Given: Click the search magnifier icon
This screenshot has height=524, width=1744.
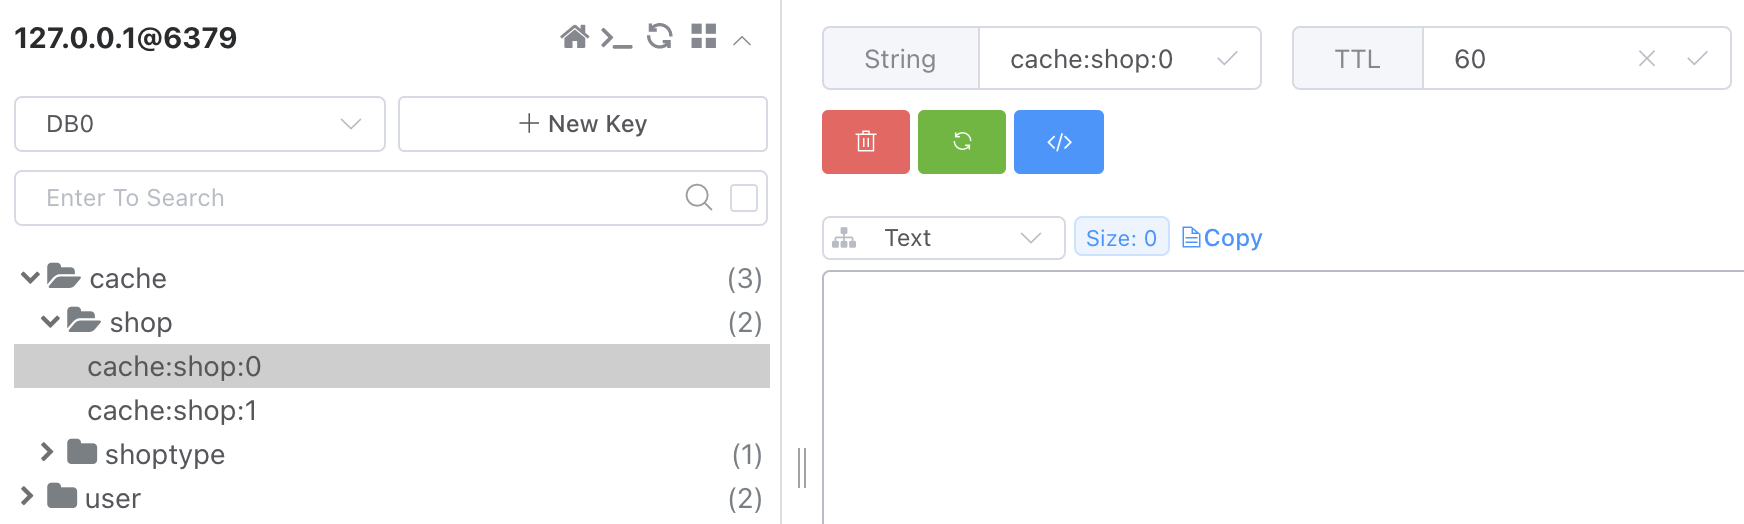Looking at the screenshot, I should pos(699,198).
